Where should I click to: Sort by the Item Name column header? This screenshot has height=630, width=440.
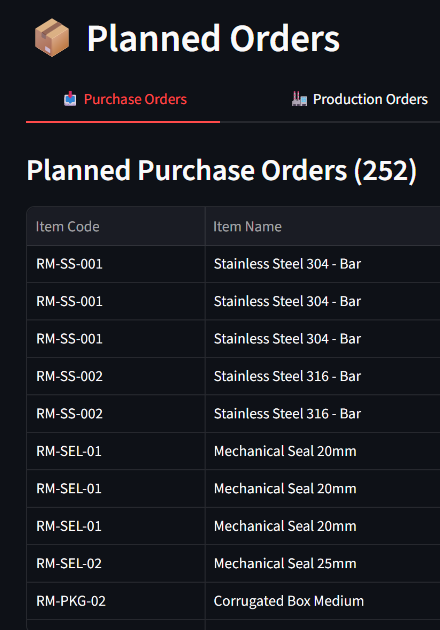pos(322,227)
